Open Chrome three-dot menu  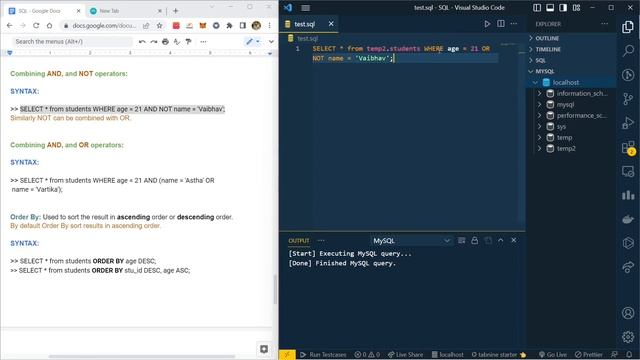pos(269,25)
